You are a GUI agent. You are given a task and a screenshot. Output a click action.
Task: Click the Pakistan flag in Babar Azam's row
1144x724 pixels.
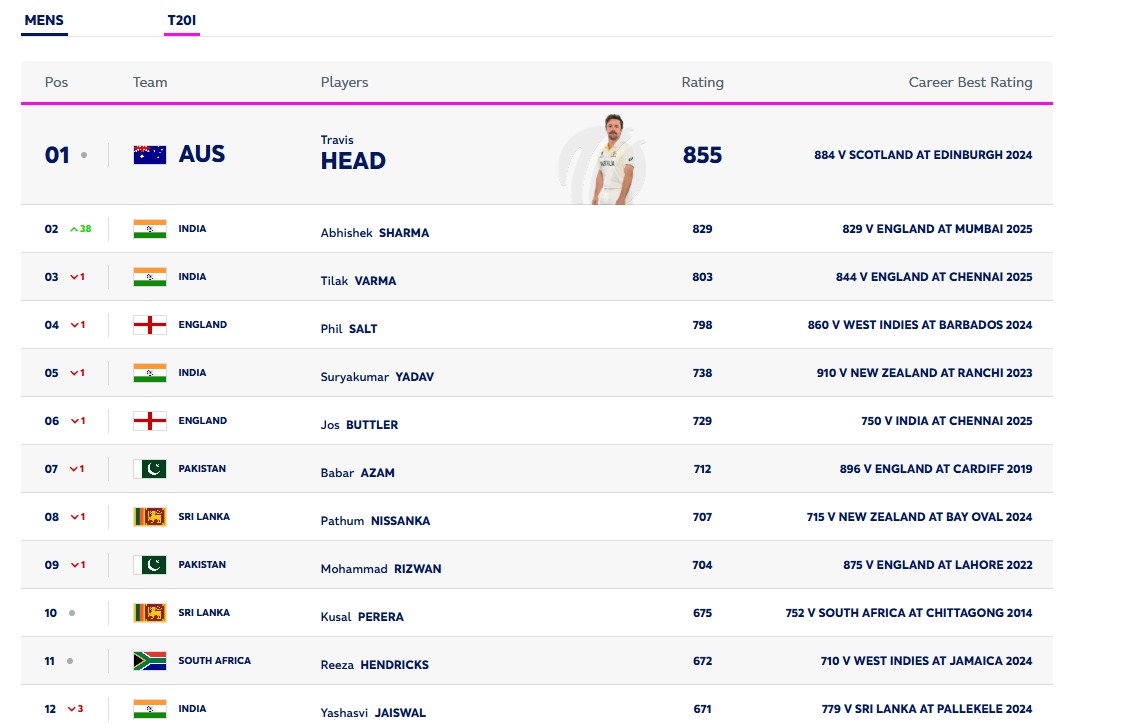(150, 469)
